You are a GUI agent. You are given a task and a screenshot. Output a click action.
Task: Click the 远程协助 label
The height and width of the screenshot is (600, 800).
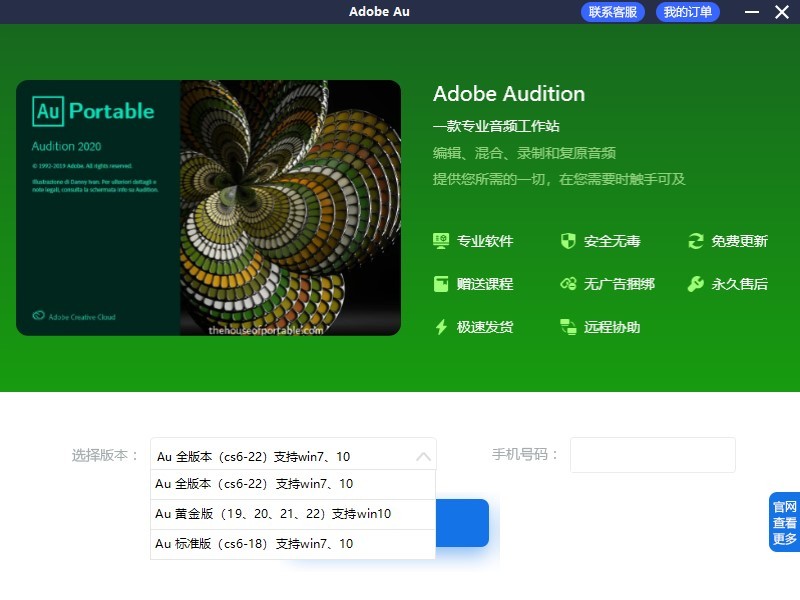(612, 327)
